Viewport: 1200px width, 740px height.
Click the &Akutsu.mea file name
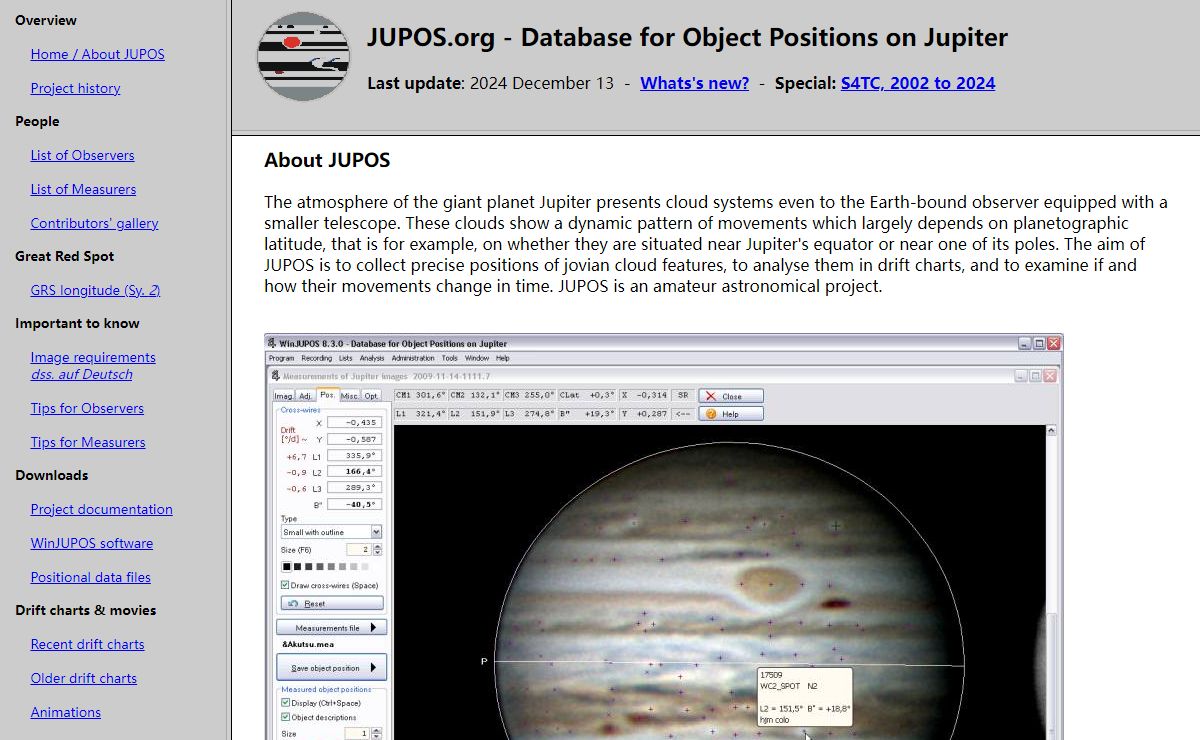pos(307,644)
